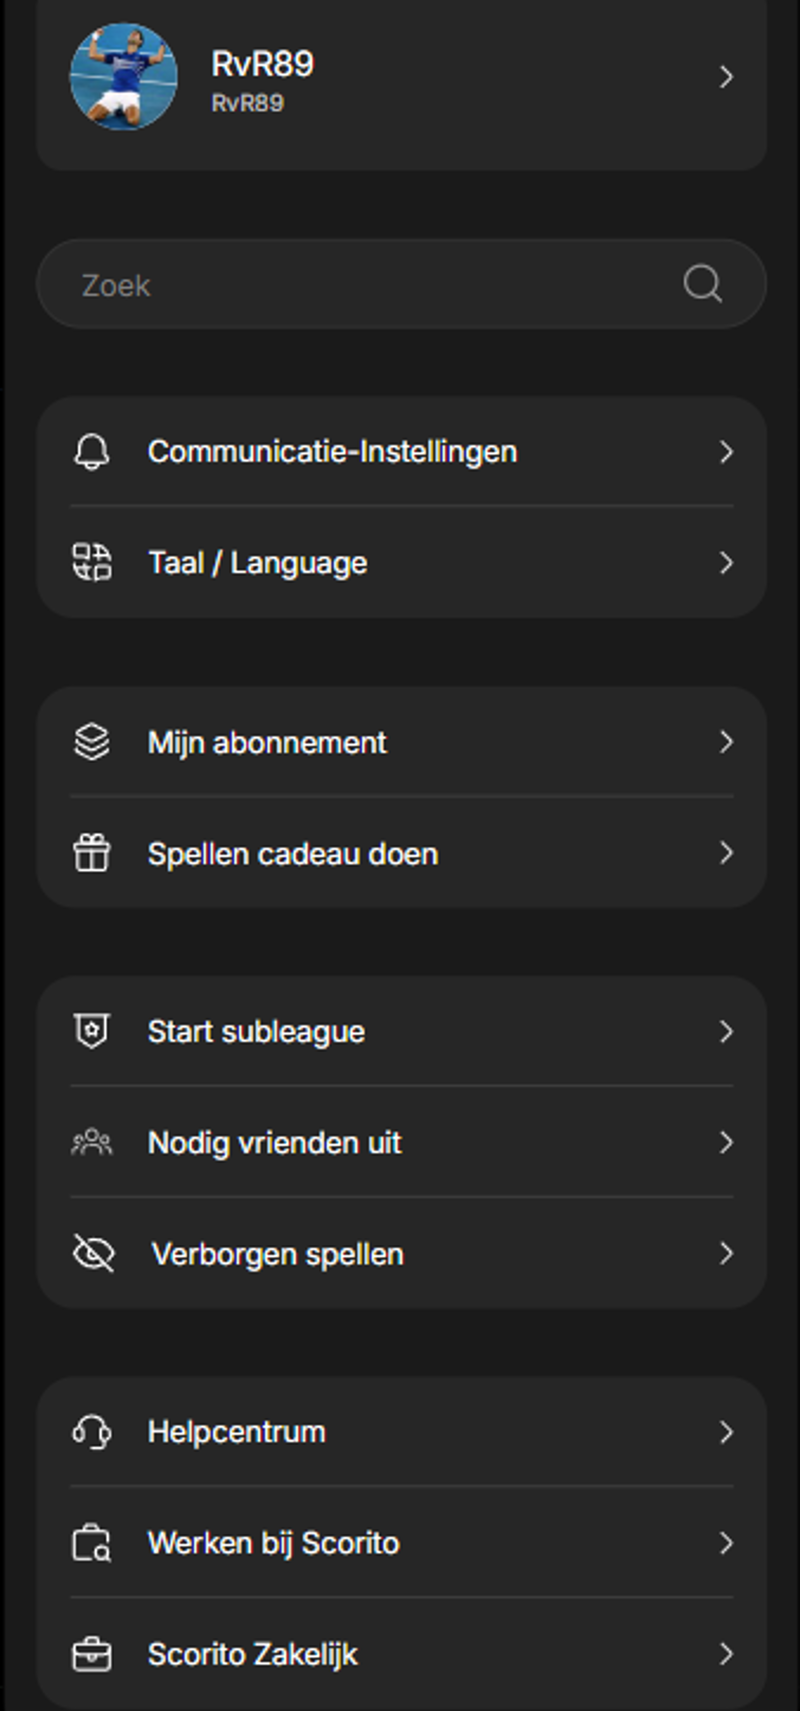Select the shield icon next to Start subleague
Screen dimensions: 800x1711
coord(93,1031)
